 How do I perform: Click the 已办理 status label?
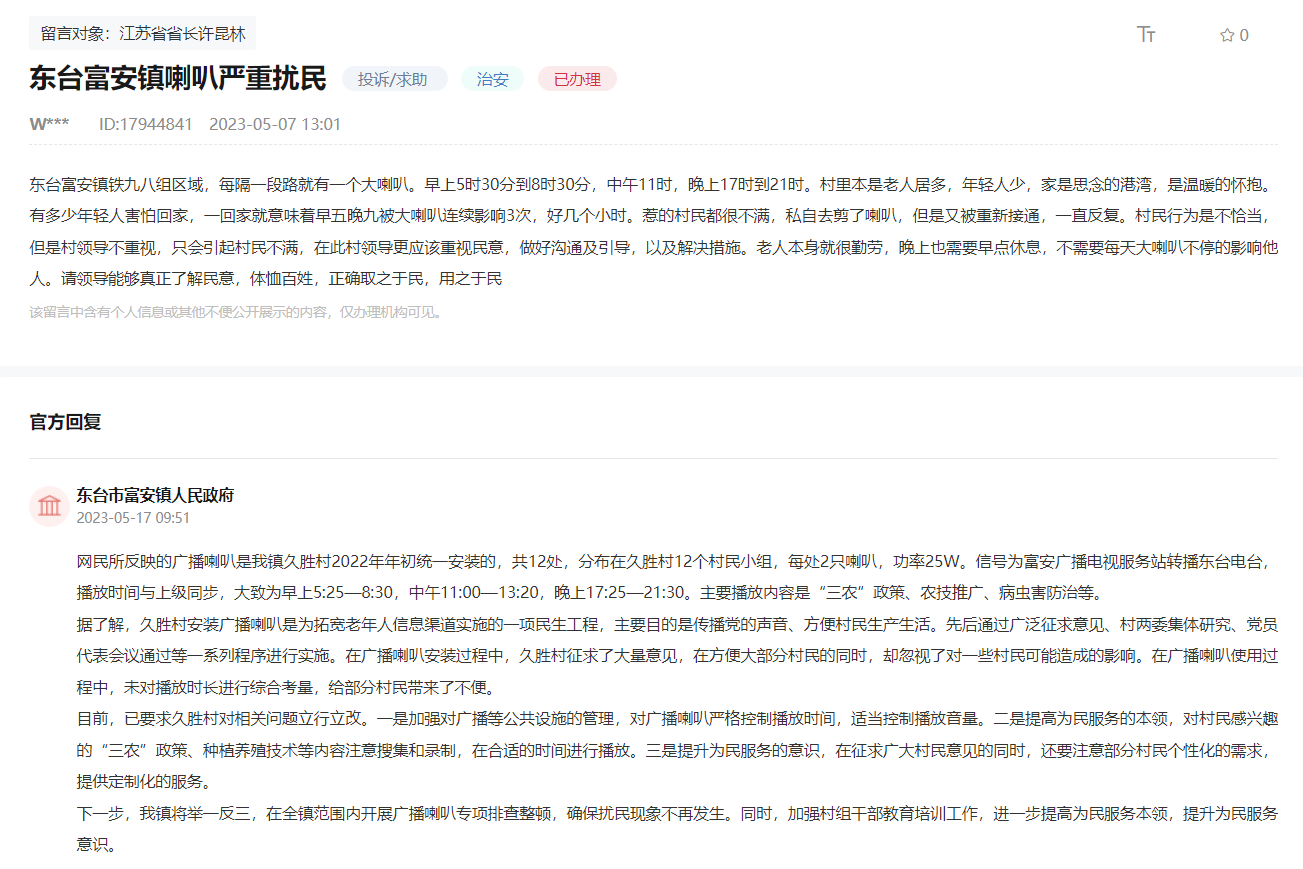point(576,78)
